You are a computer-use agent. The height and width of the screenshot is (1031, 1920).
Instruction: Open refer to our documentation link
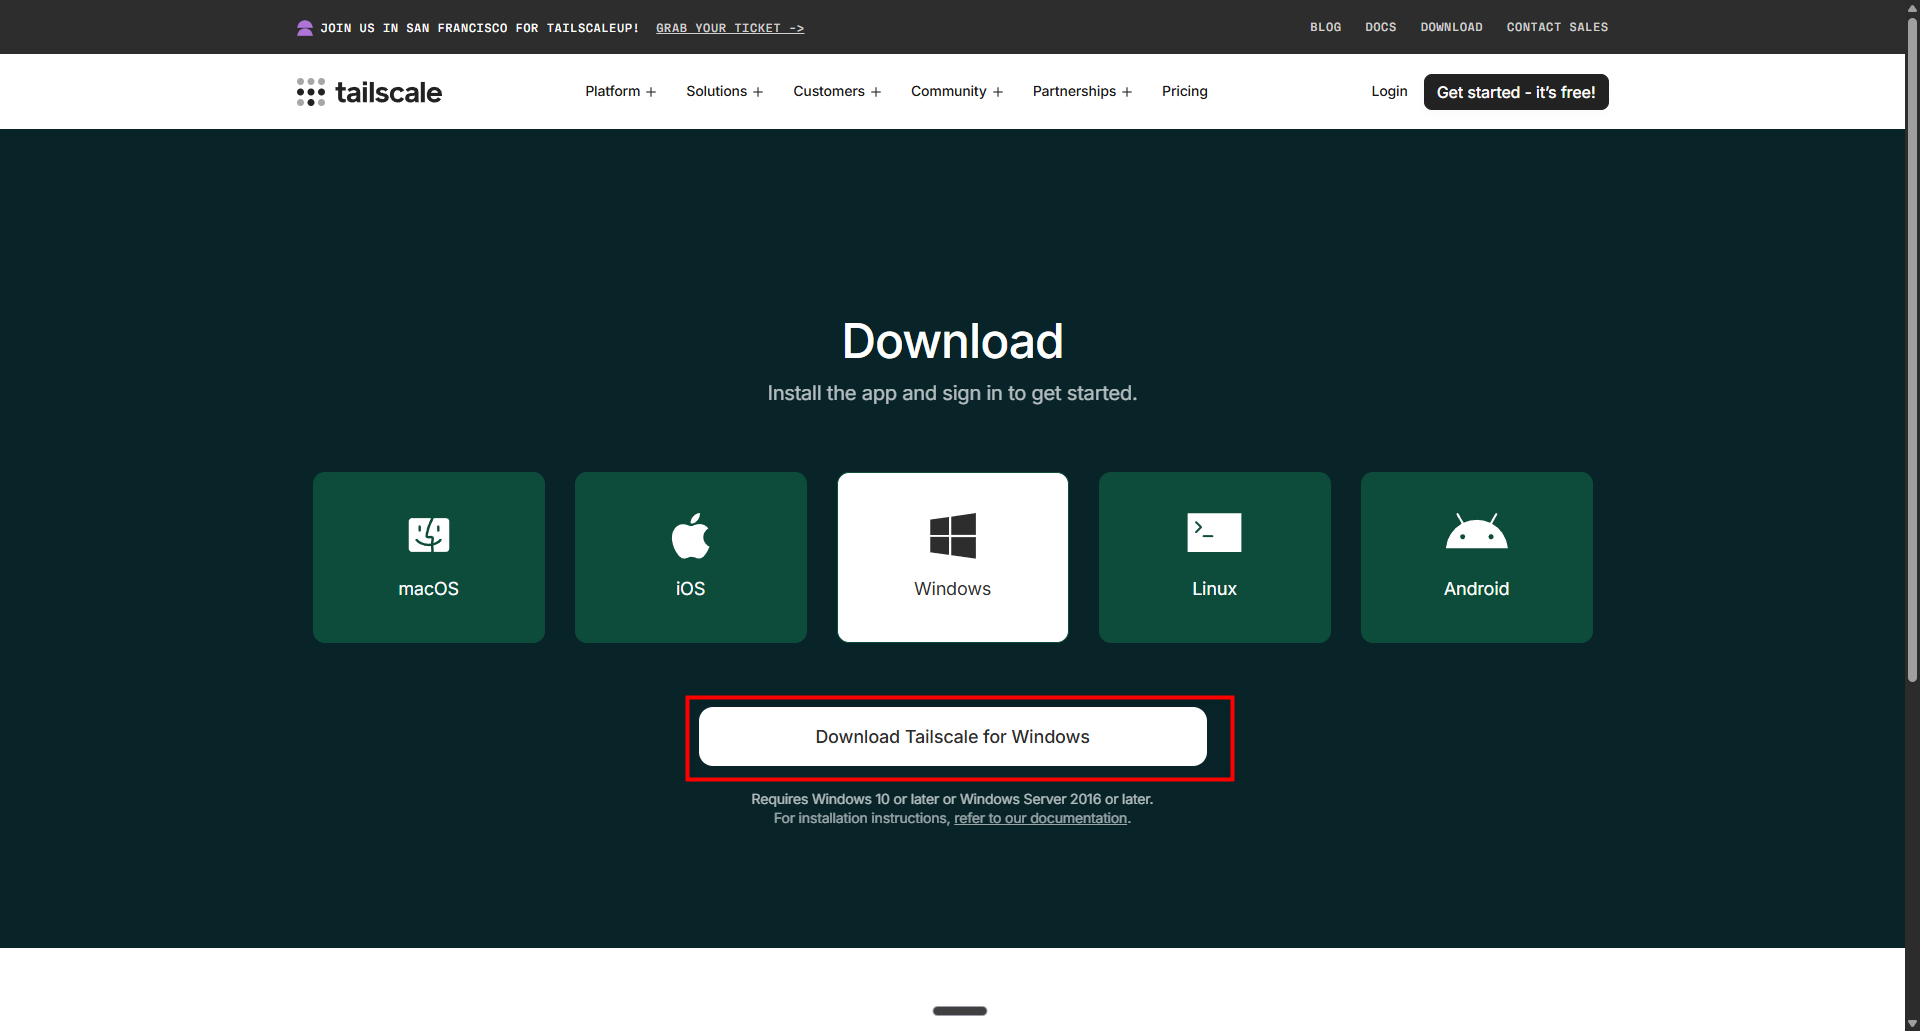[x=1040, y=818]
